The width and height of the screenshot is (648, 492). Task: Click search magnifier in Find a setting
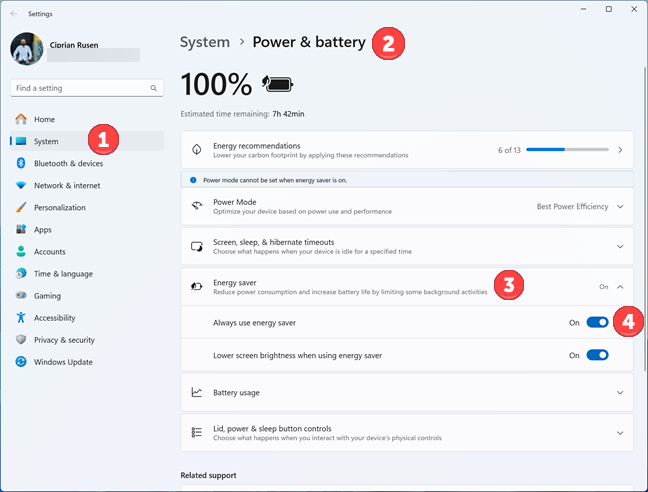(154, 88)
